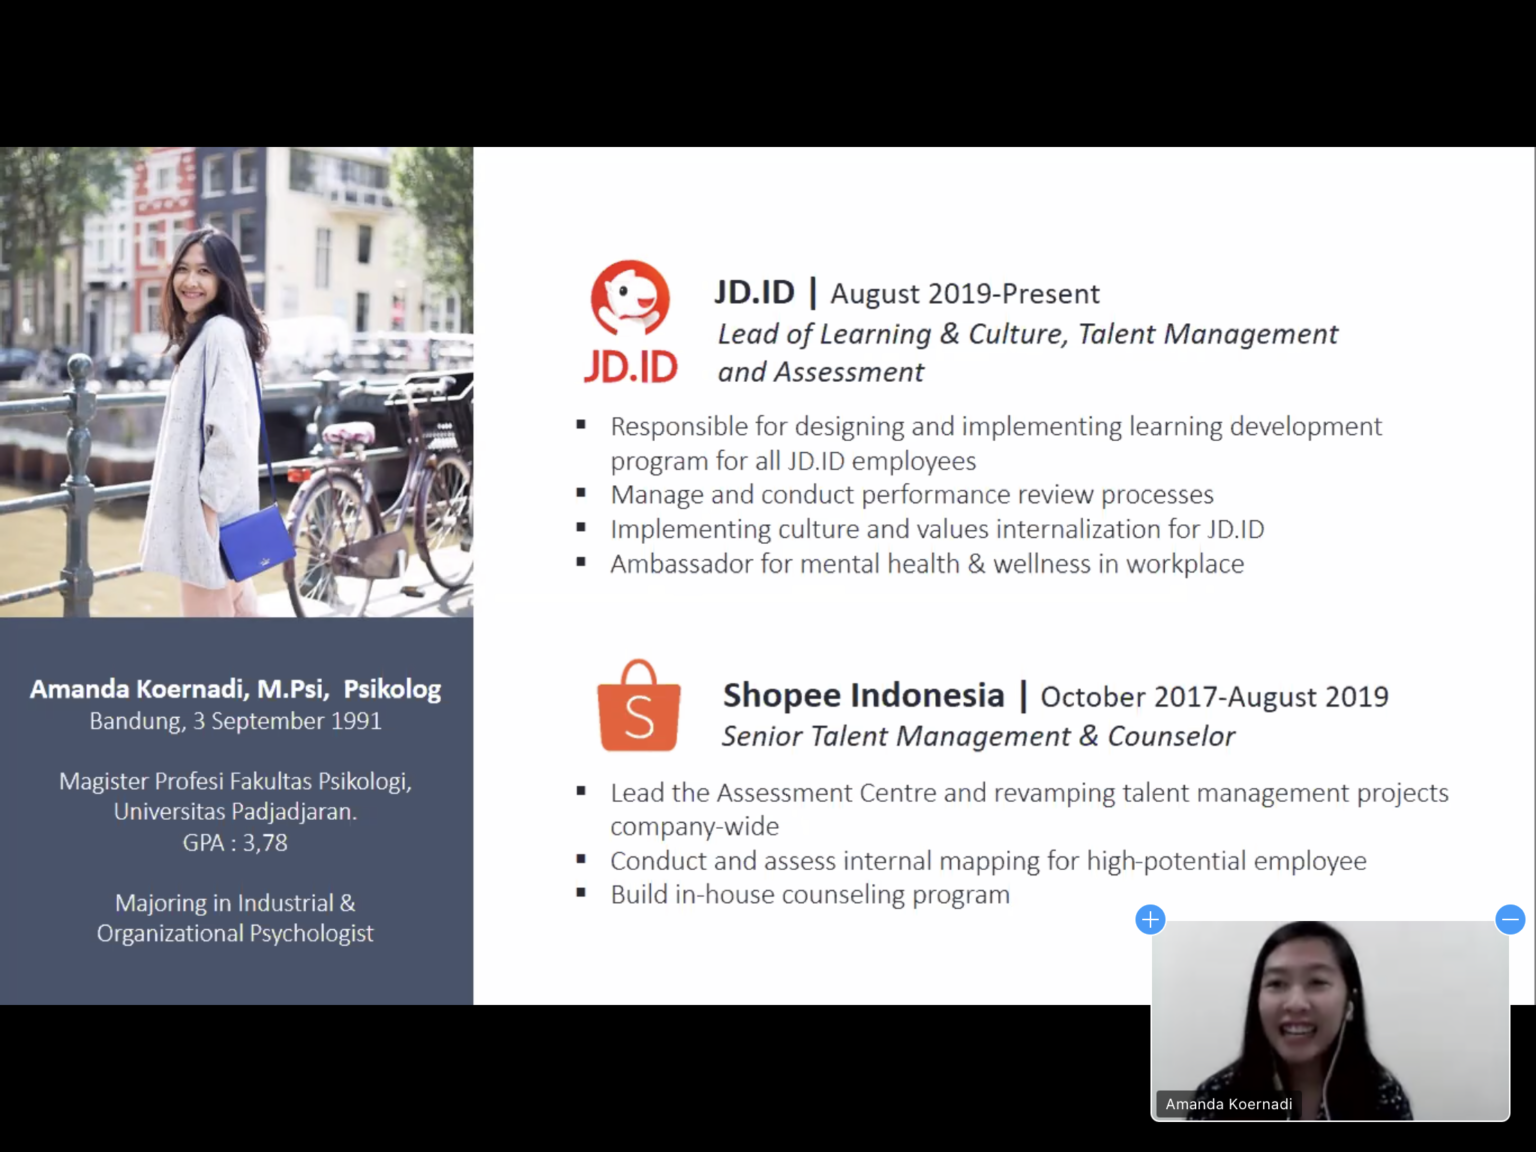
Task: Click 'Conduct and assess internal mapping' bullet
Action: (987, 861)
